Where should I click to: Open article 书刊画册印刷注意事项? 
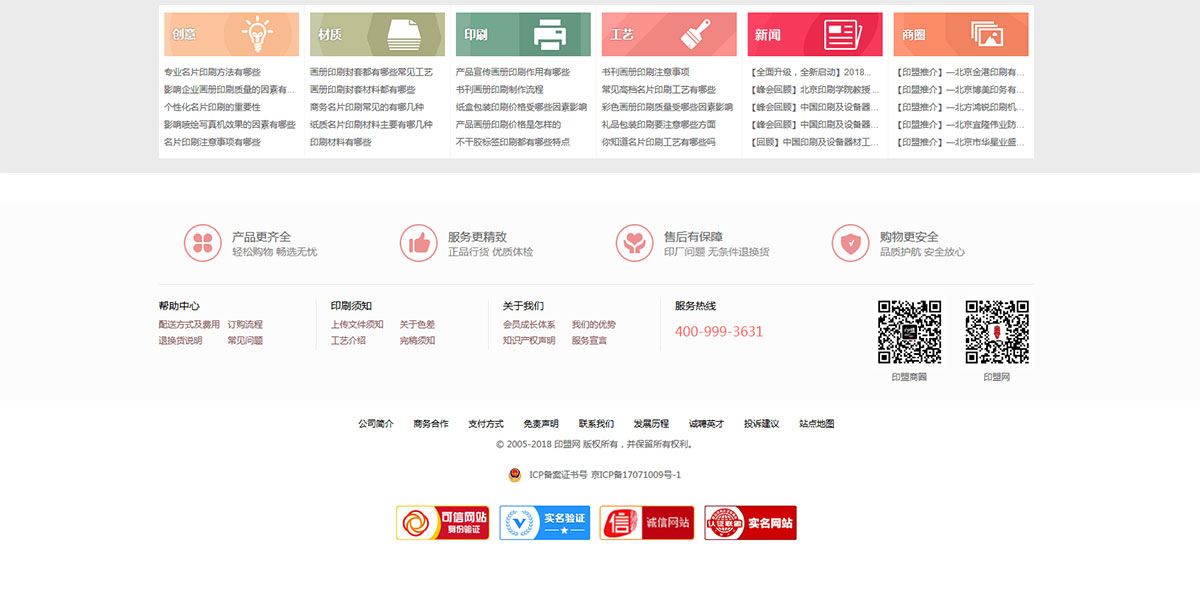[645, 72]
